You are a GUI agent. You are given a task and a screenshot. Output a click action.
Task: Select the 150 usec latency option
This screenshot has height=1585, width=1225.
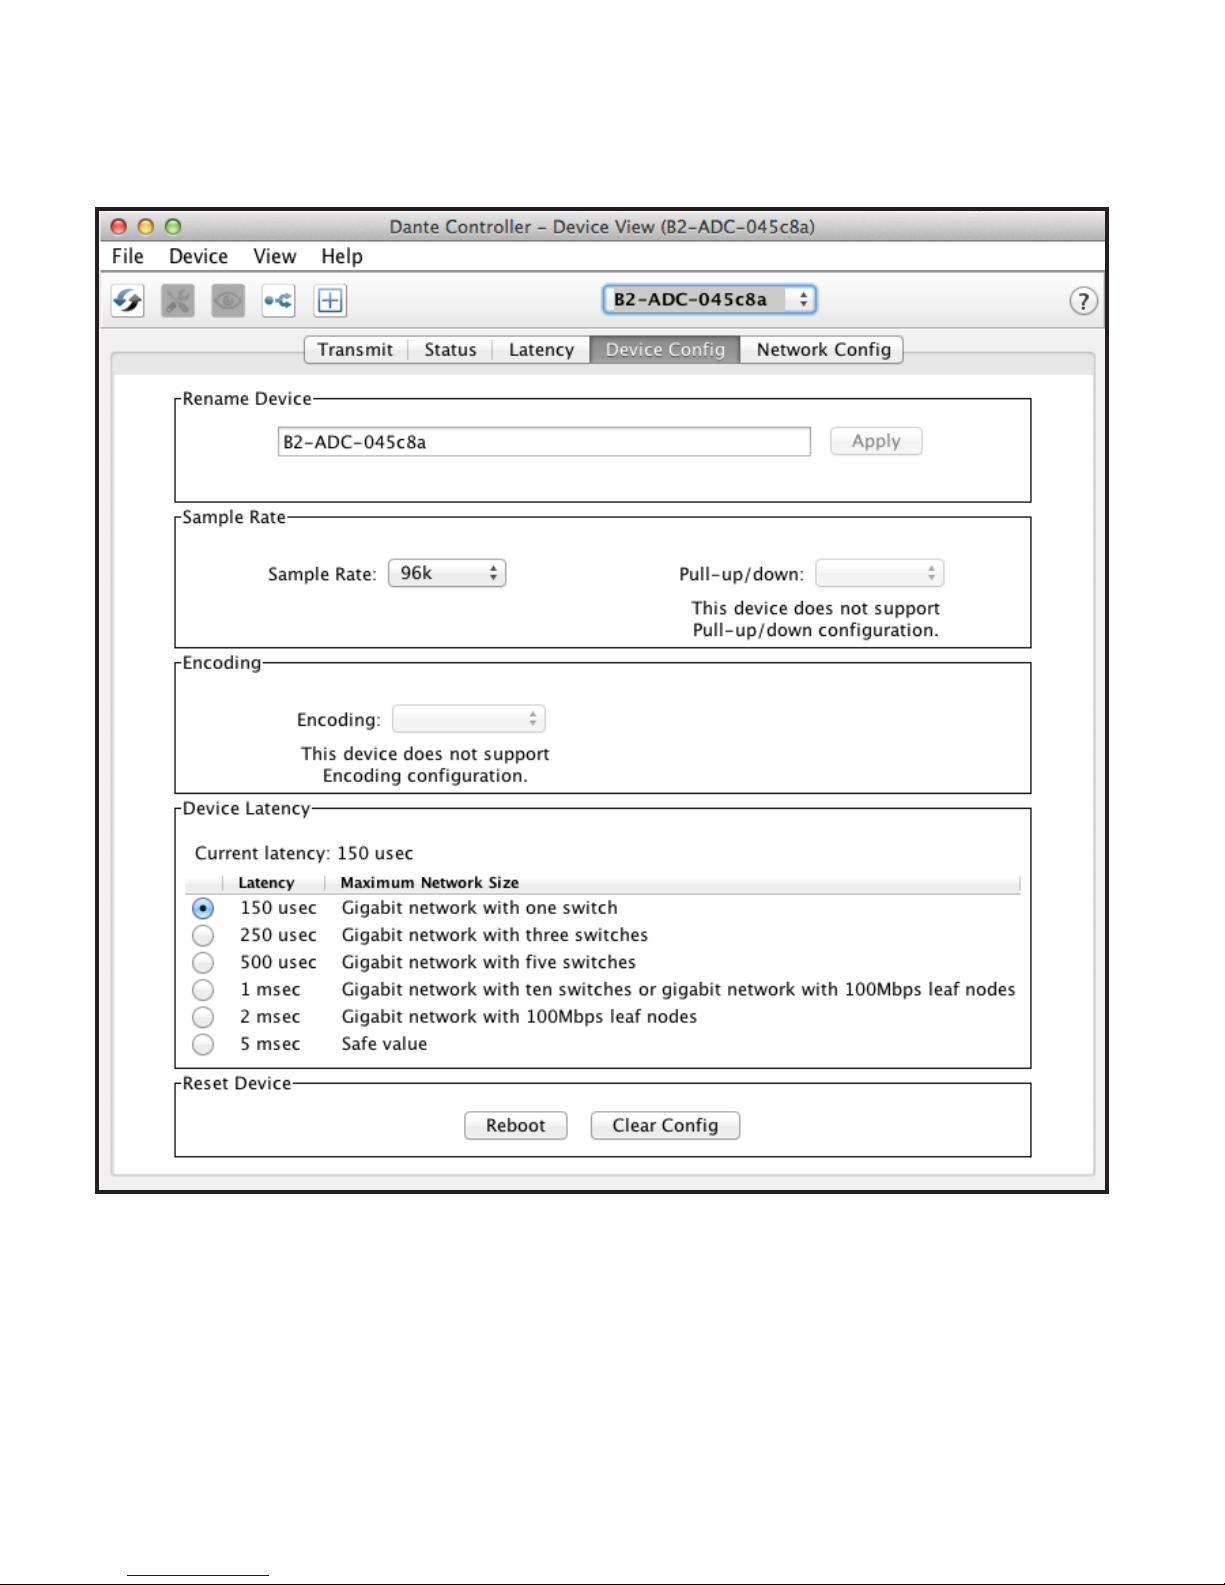pos(203,908)
